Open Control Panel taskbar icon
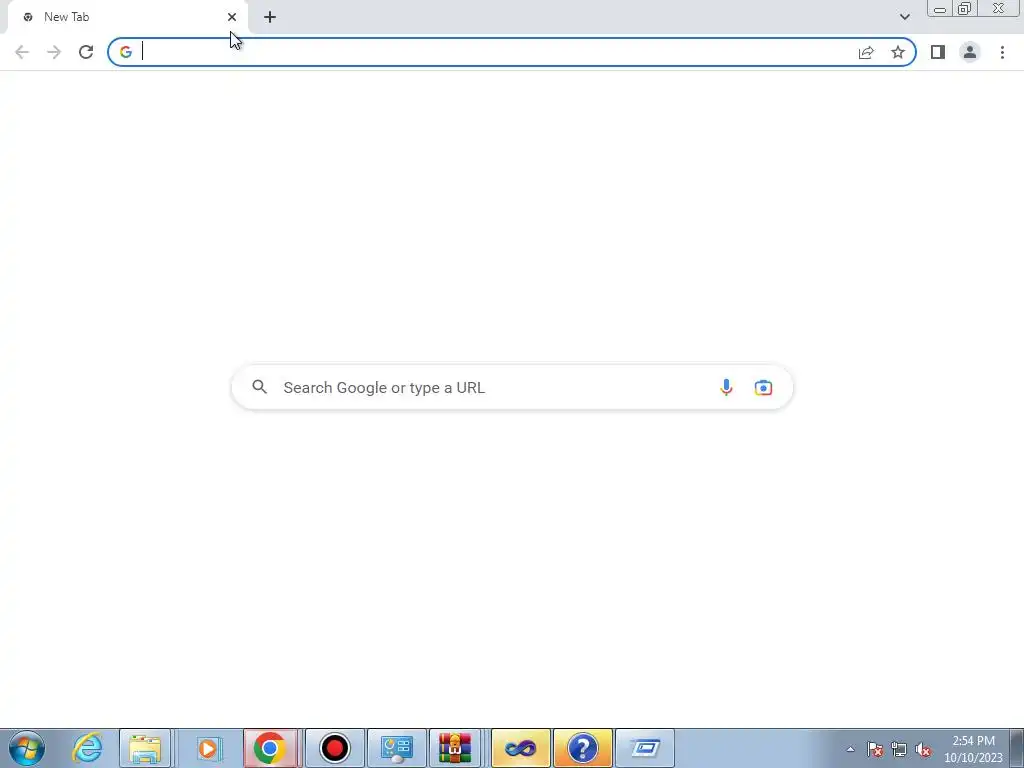 pyautogui.click(x=396, y=748)
